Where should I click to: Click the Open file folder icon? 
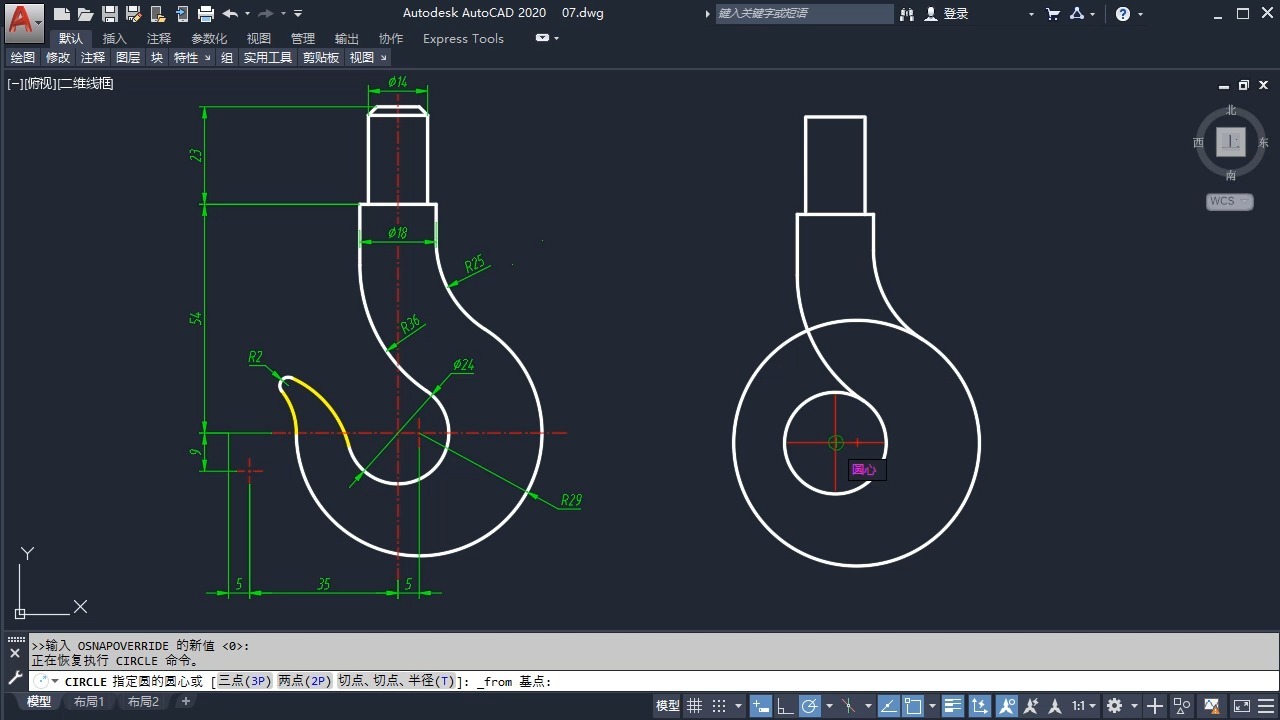coord(85,14)
